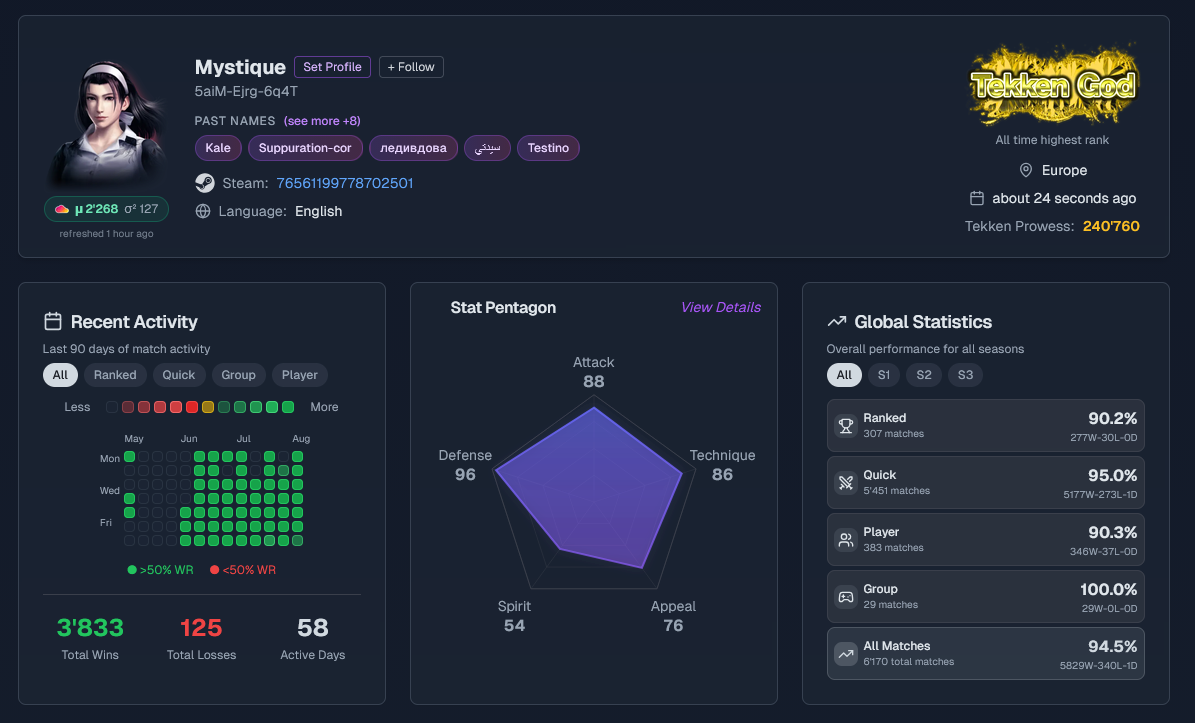Viewport: 1195px width, 723px height.
Task: Click the Steam logo icon
Action: [x=205, y=183]
